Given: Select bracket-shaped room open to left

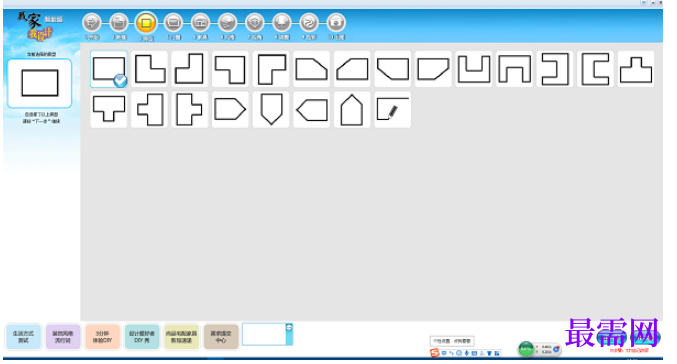Looking at the screenshot, I should pos(555,69).
